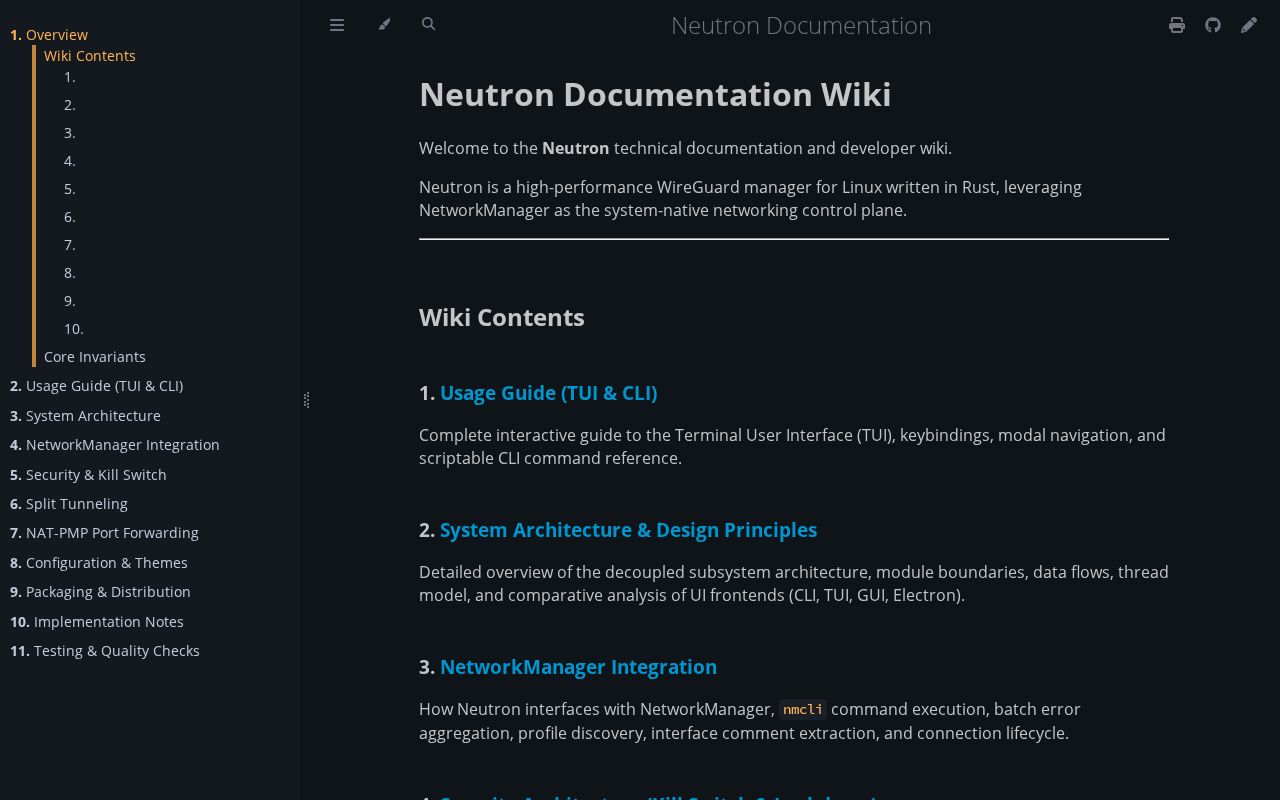Follow the NetworkManager Integration heading link
This screenshot has height=800, width=1280.
click(x=578, y=667)
